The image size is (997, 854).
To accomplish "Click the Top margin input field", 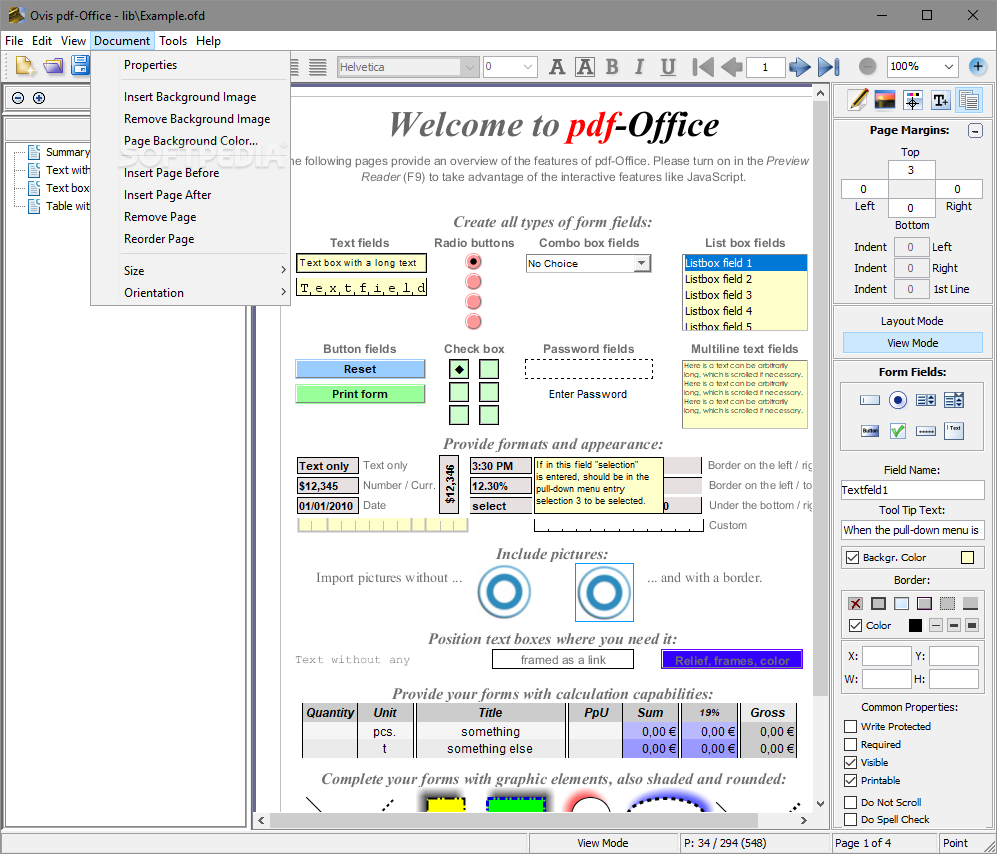I will tap(911, 170).
